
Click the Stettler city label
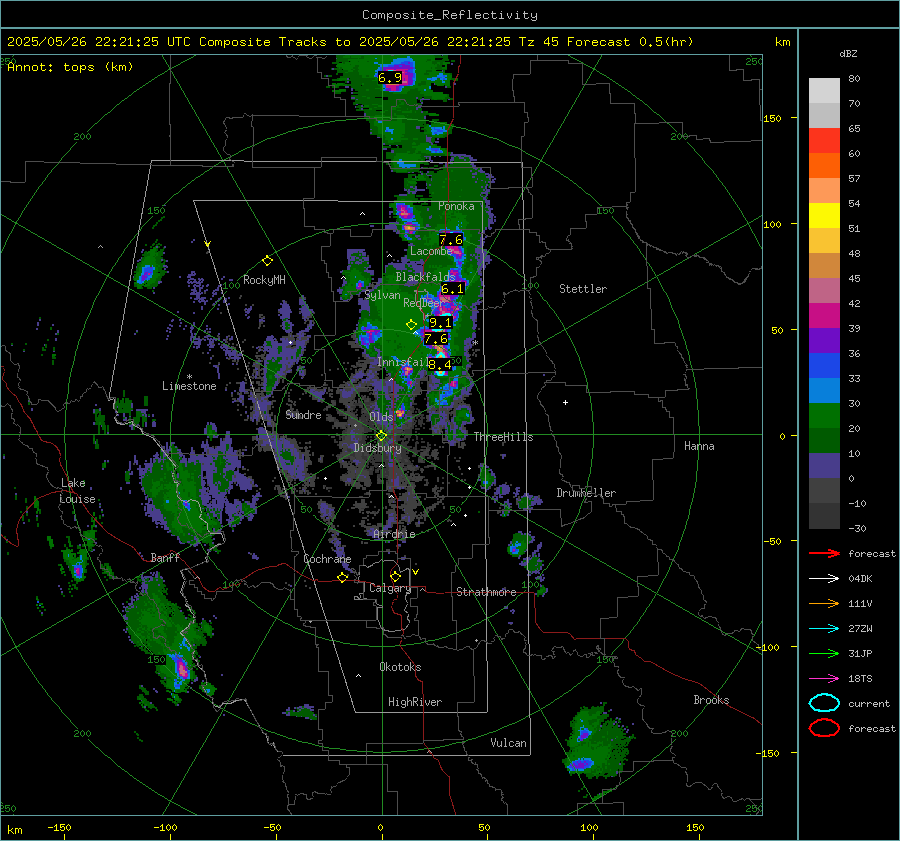click(x=583, y=289)
